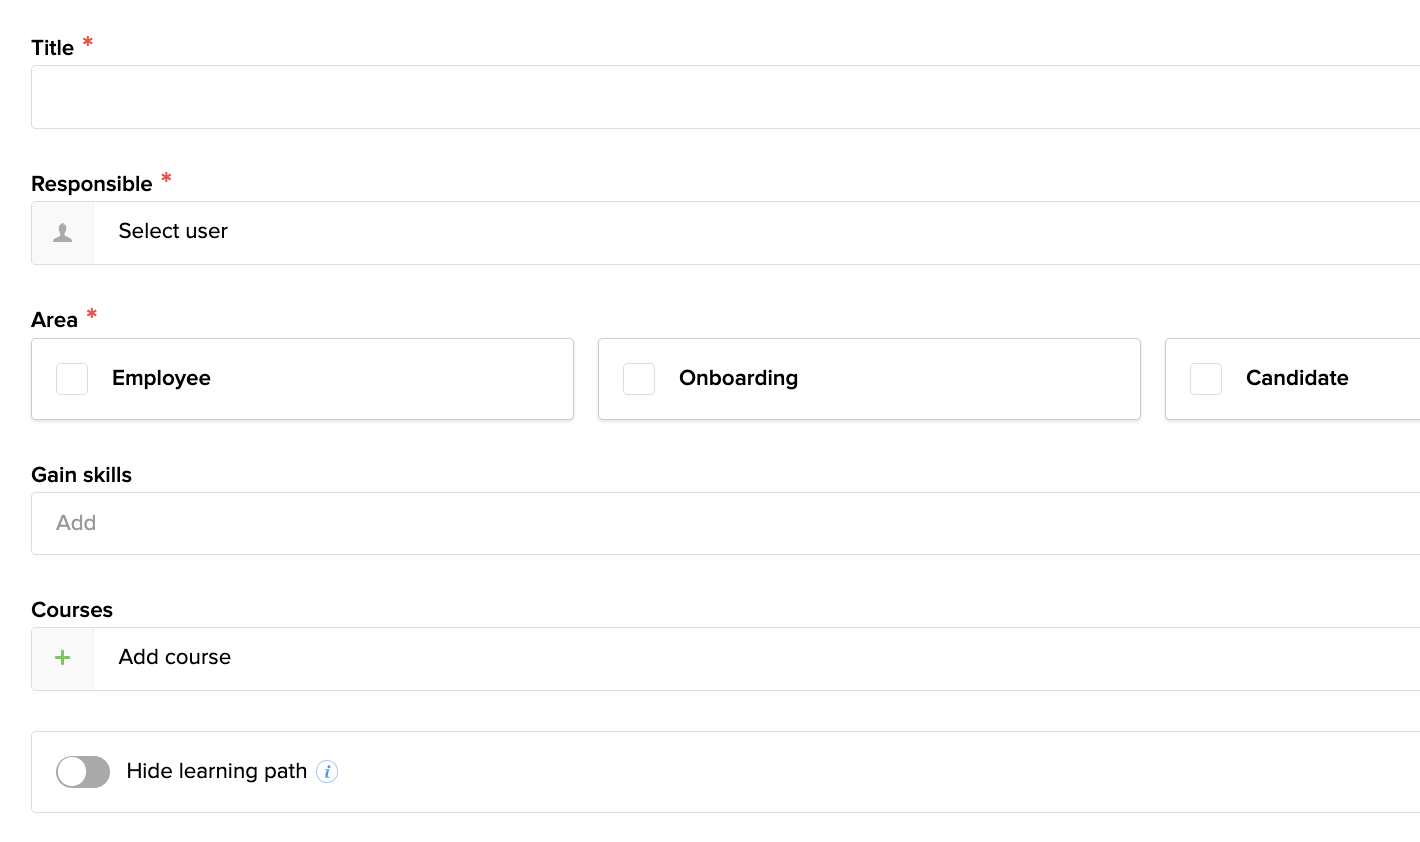Click the Area section label
The height and width of the screenshot is (842, 1420).
tap(54, 320)
